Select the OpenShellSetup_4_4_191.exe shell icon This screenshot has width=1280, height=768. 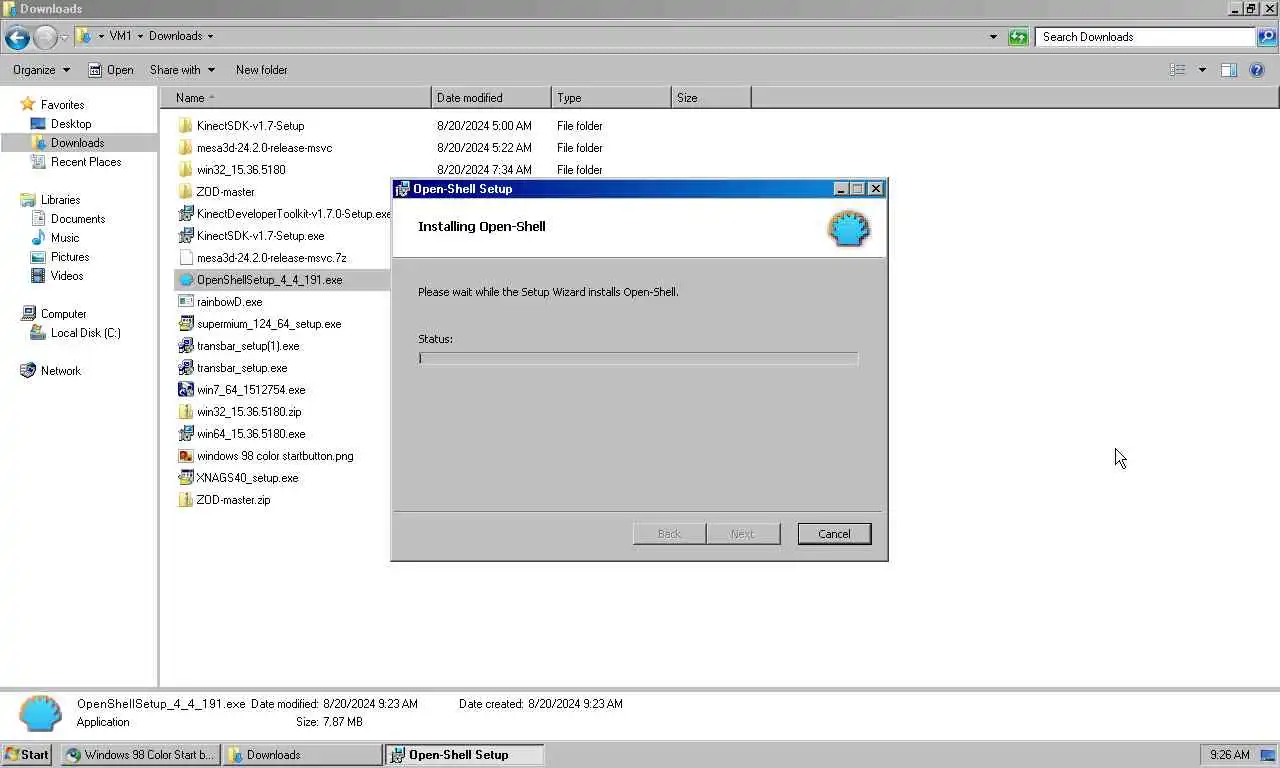tap(185, 280)
